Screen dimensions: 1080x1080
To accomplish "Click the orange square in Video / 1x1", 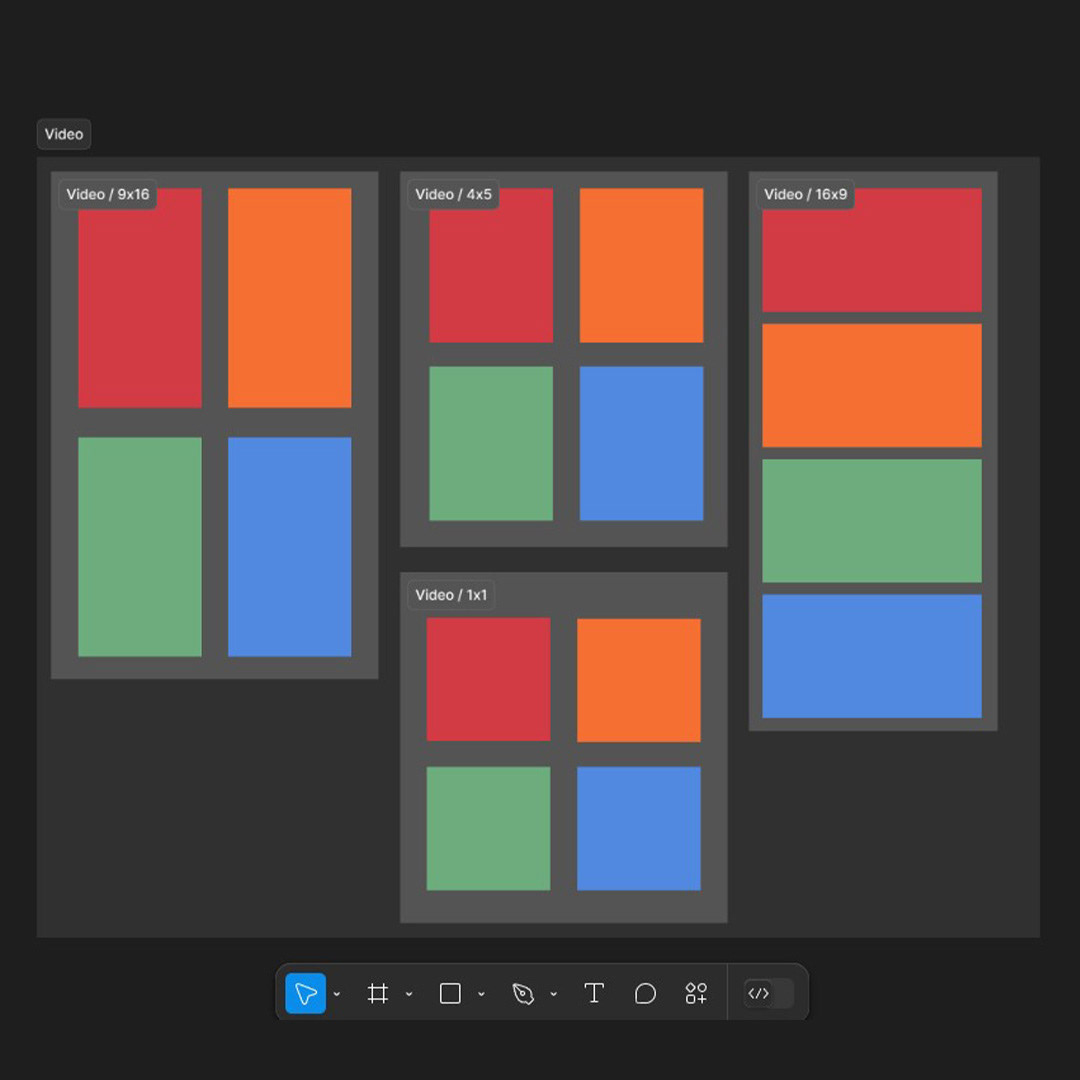I will (x=638, y=681).
